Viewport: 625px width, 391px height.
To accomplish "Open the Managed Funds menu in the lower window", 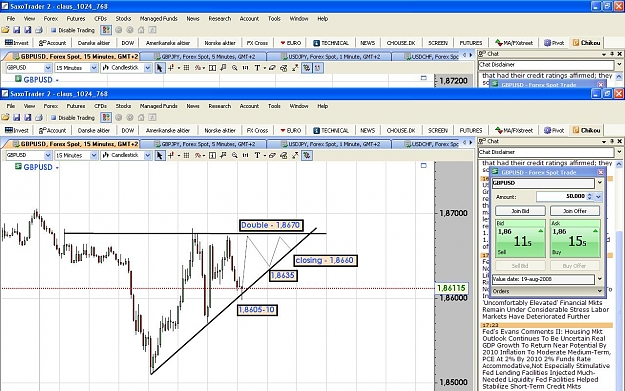I will coord(159,106).
